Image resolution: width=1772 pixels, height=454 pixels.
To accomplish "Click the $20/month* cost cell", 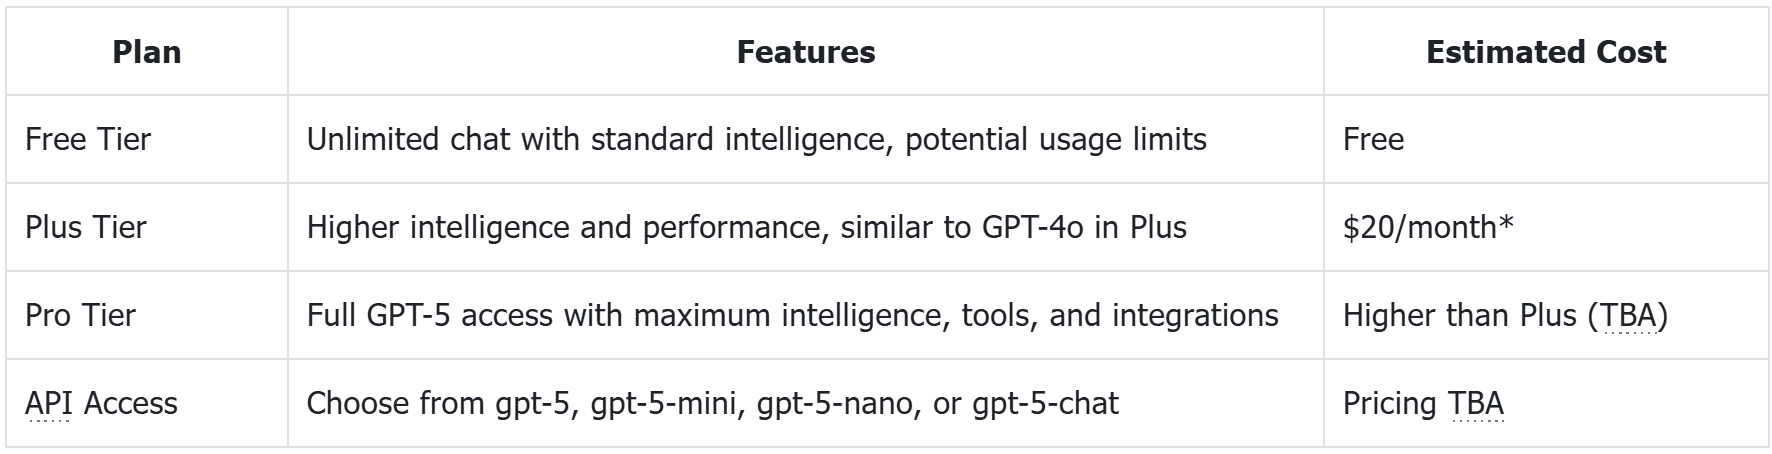I will 1428,227.
